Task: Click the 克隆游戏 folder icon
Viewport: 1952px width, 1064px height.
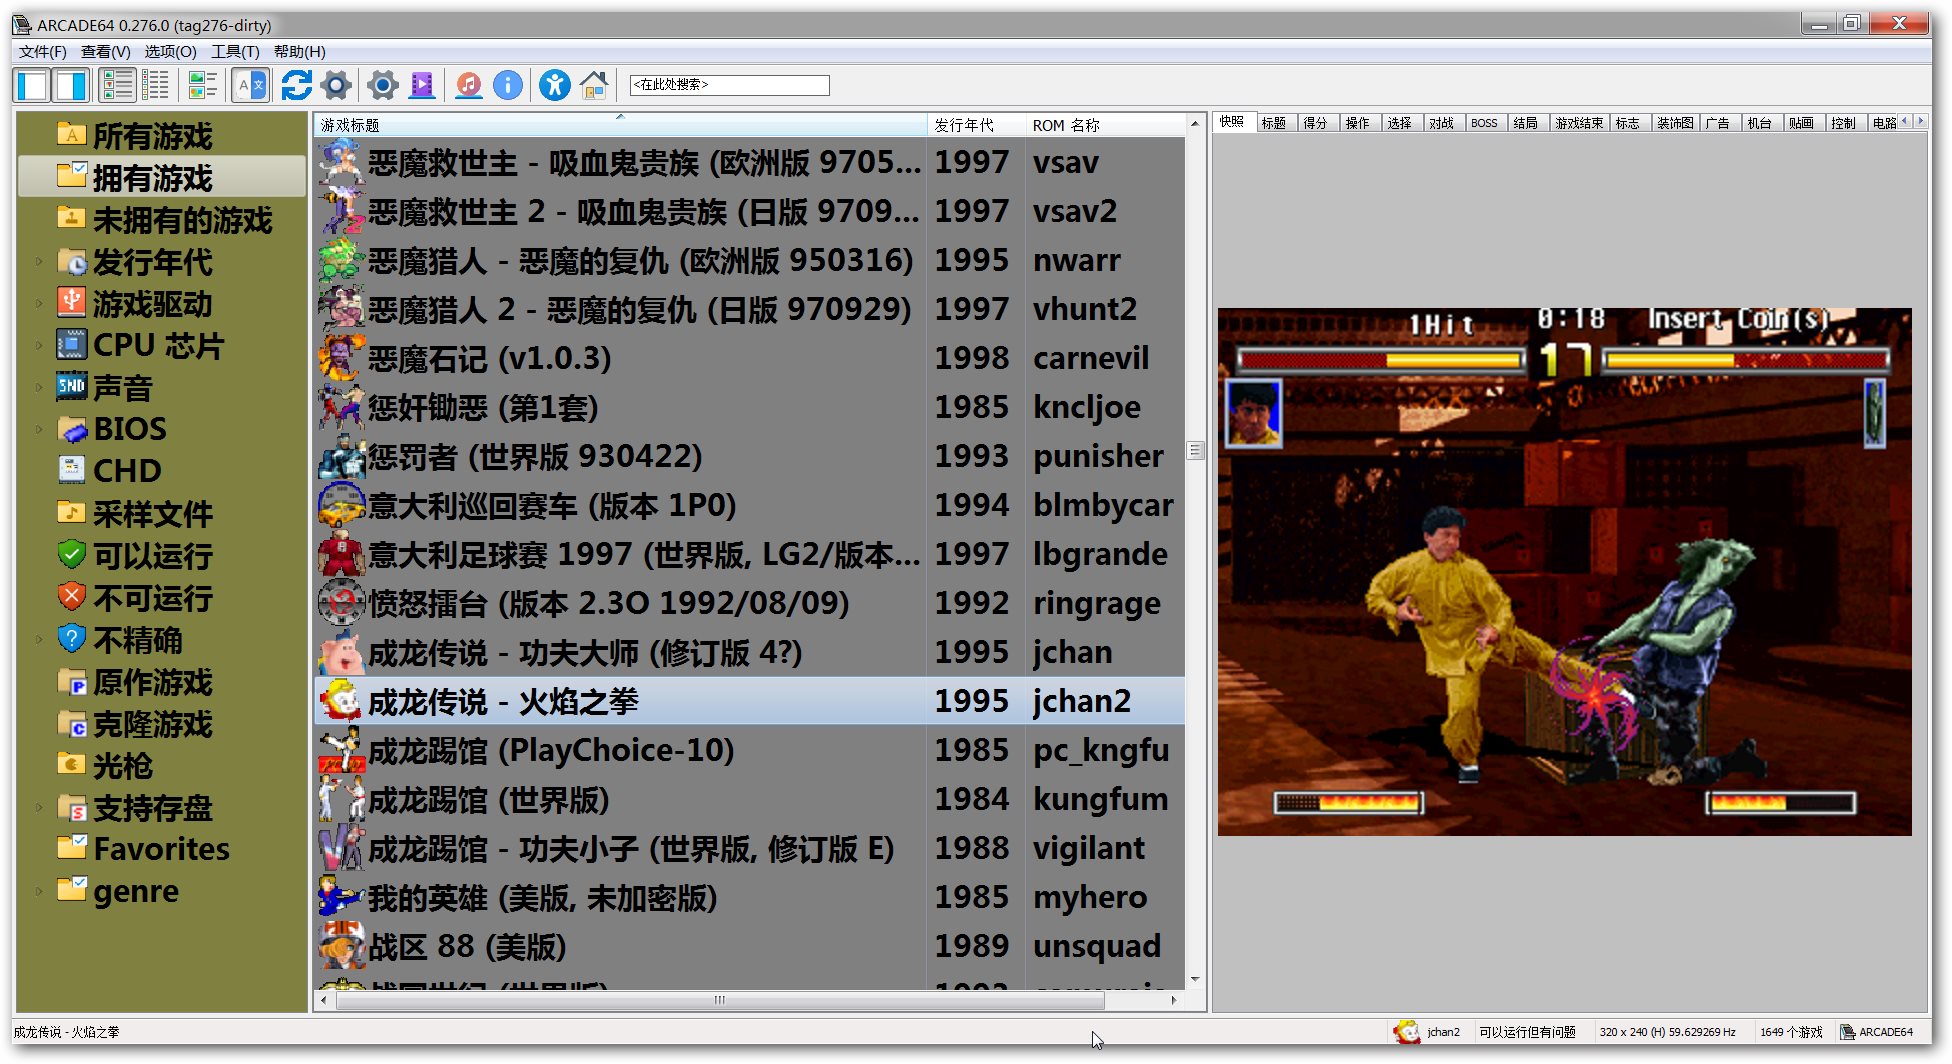Action: pyautogui.click(x=72, y=723)
